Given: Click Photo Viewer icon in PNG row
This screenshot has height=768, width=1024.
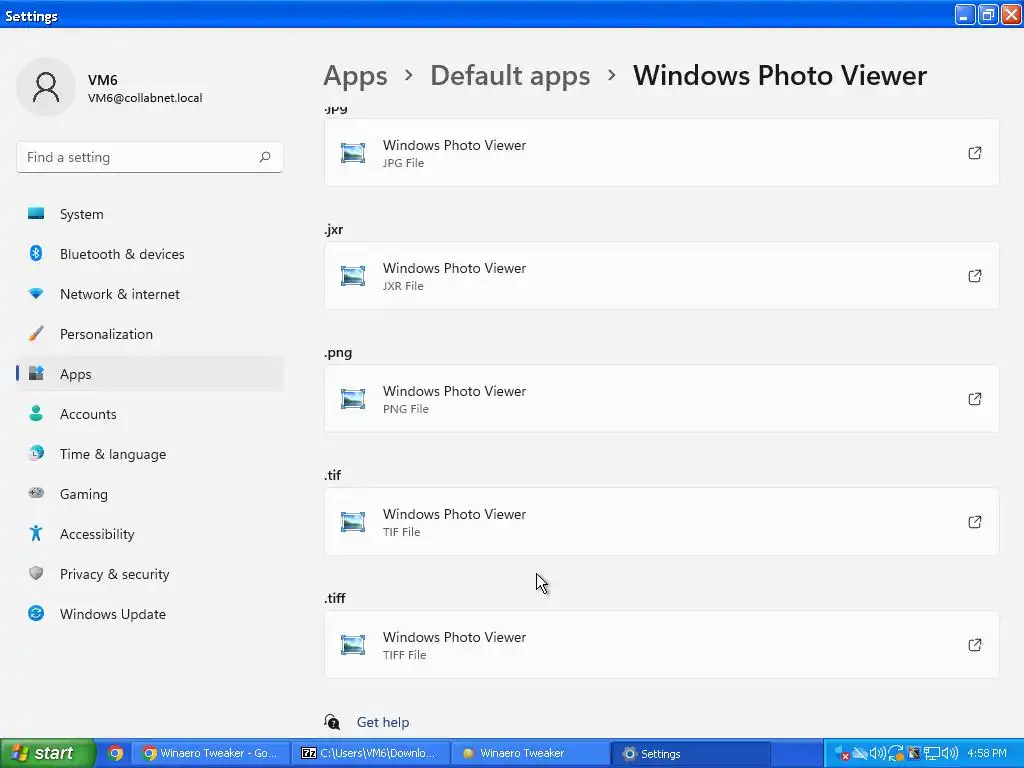Looking at the screenshot, I should coord(353,398).
